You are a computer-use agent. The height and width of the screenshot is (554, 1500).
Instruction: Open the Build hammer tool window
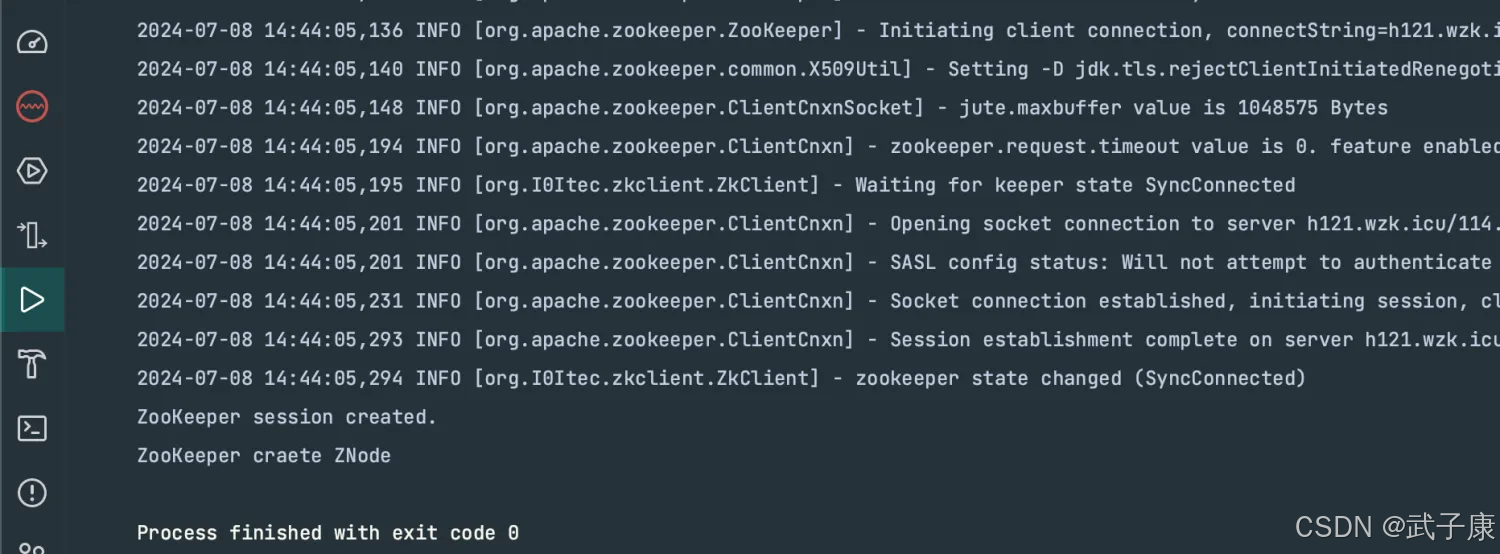coord(32,364)
